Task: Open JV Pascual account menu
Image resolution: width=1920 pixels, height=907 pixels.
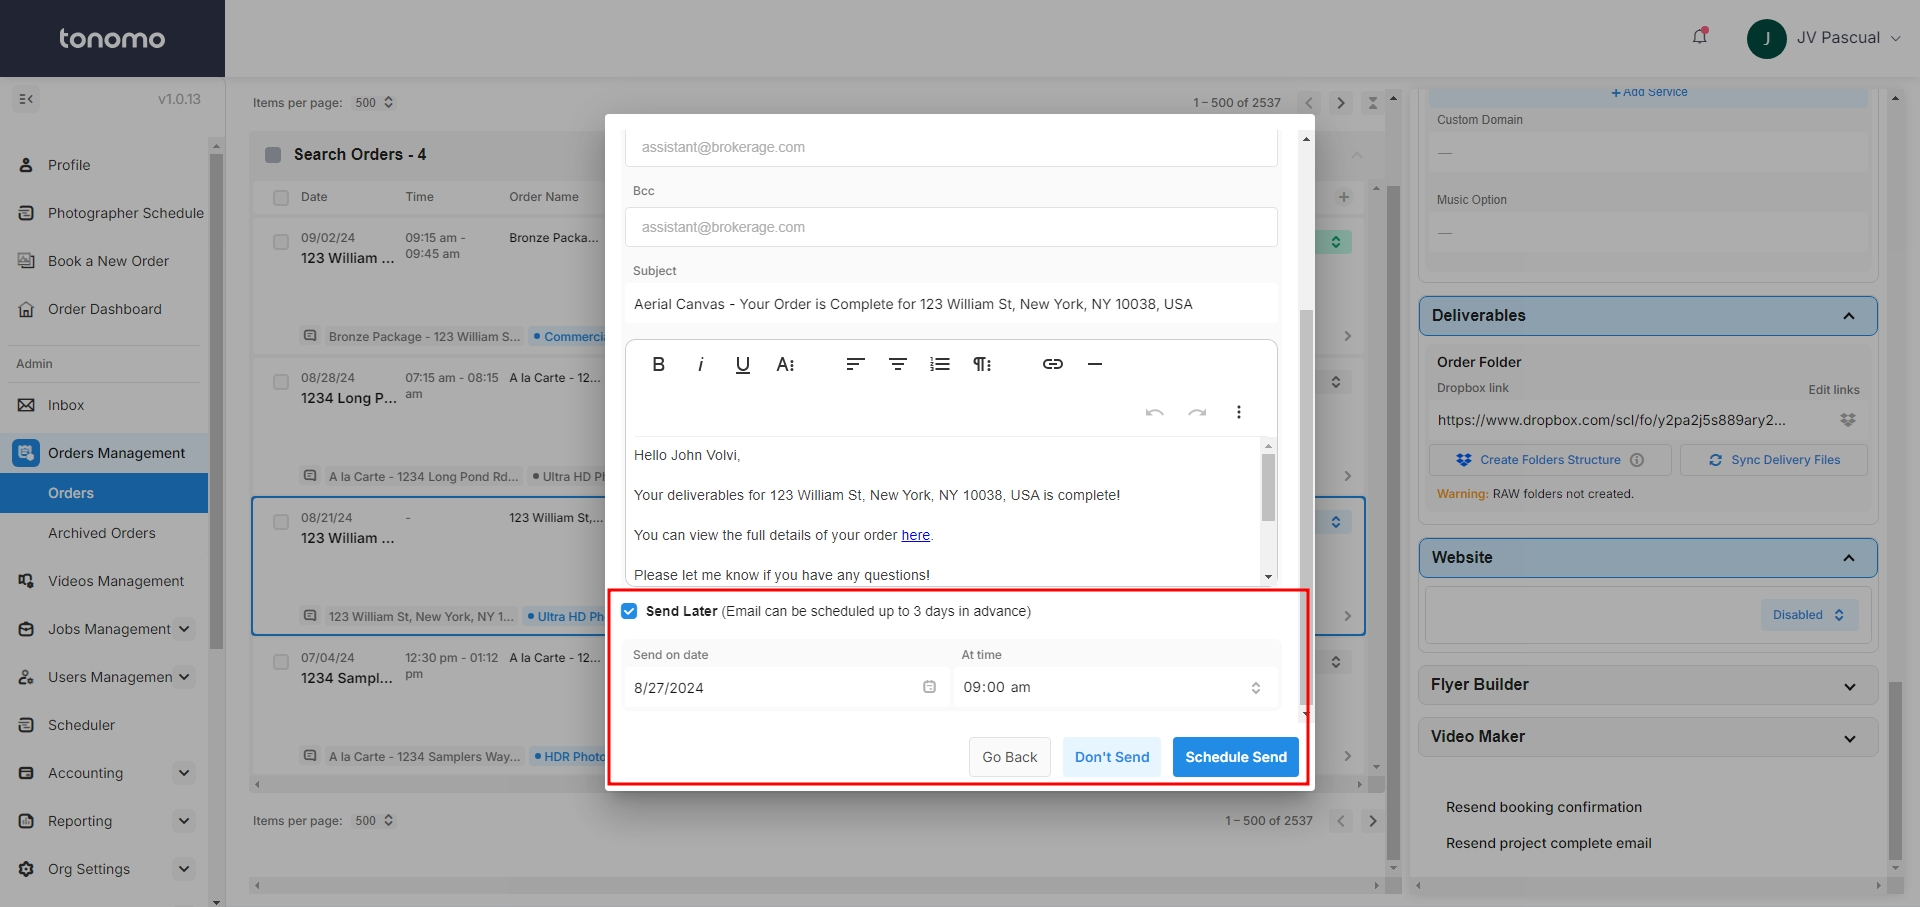Action: [1826, 38]
